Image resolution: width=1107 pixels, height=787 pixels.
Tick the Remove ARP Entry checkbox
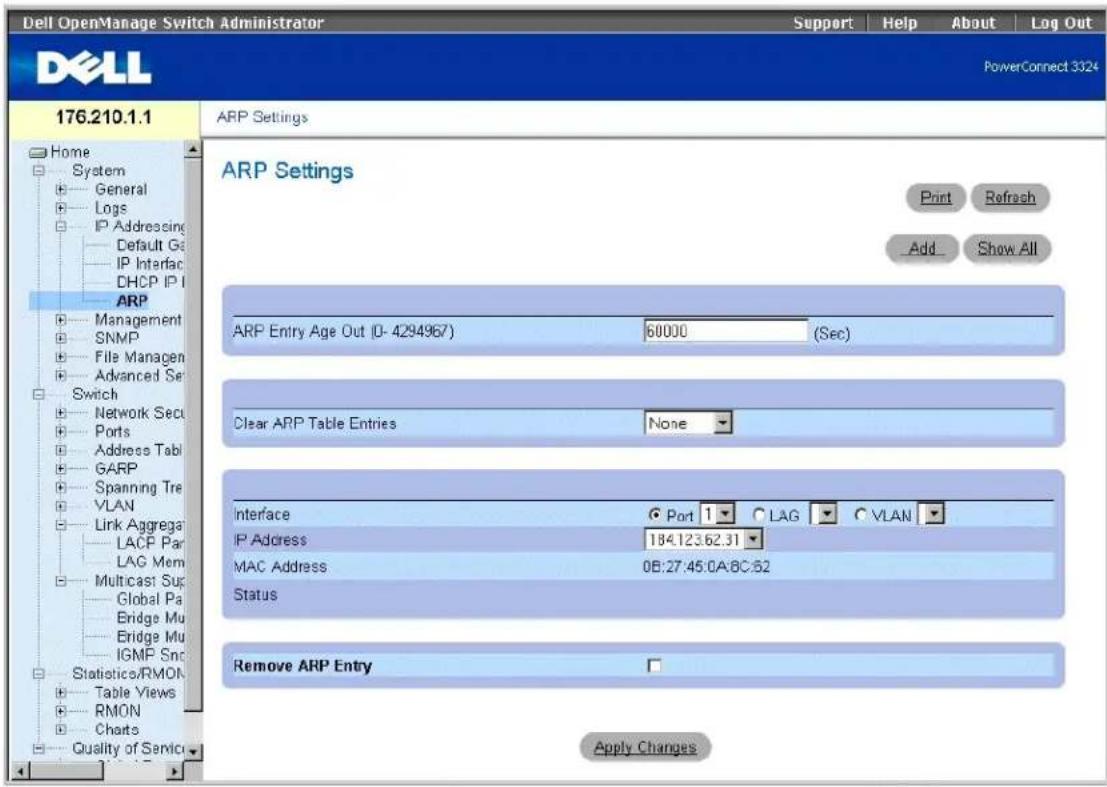654,666
